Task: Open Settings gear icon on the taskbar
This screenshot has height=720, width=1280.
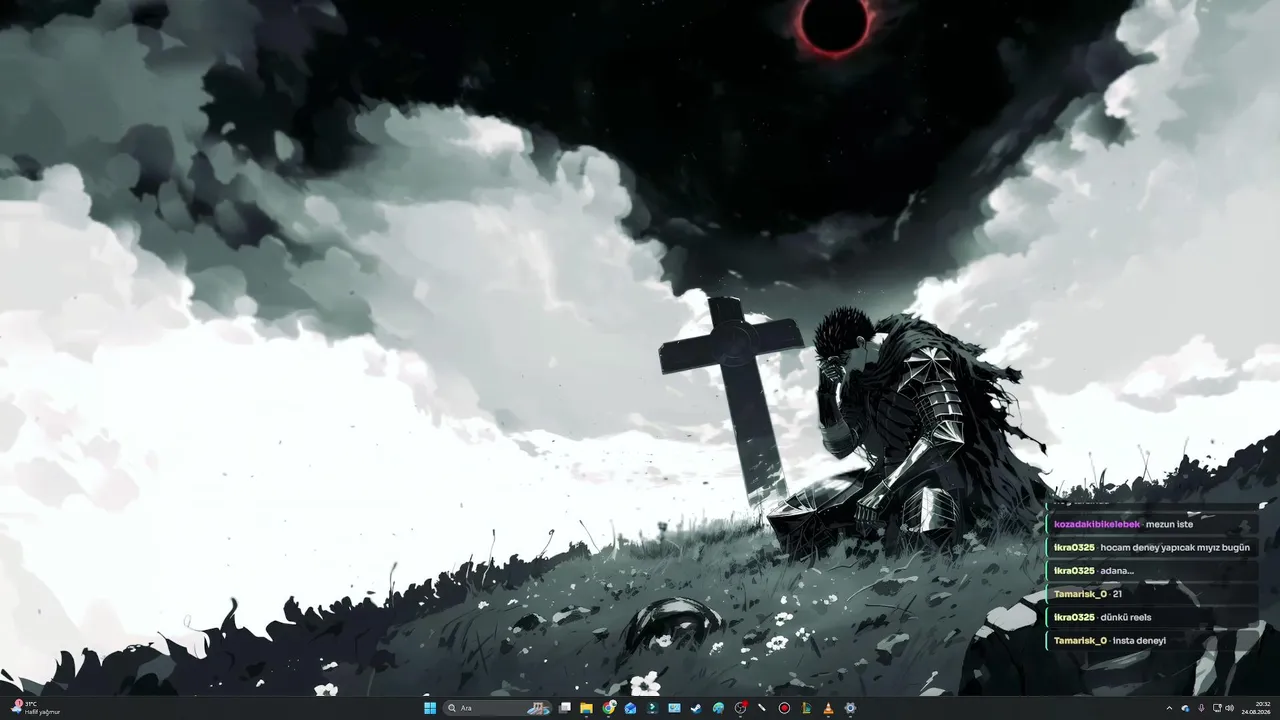Action: tap(850, 708)
